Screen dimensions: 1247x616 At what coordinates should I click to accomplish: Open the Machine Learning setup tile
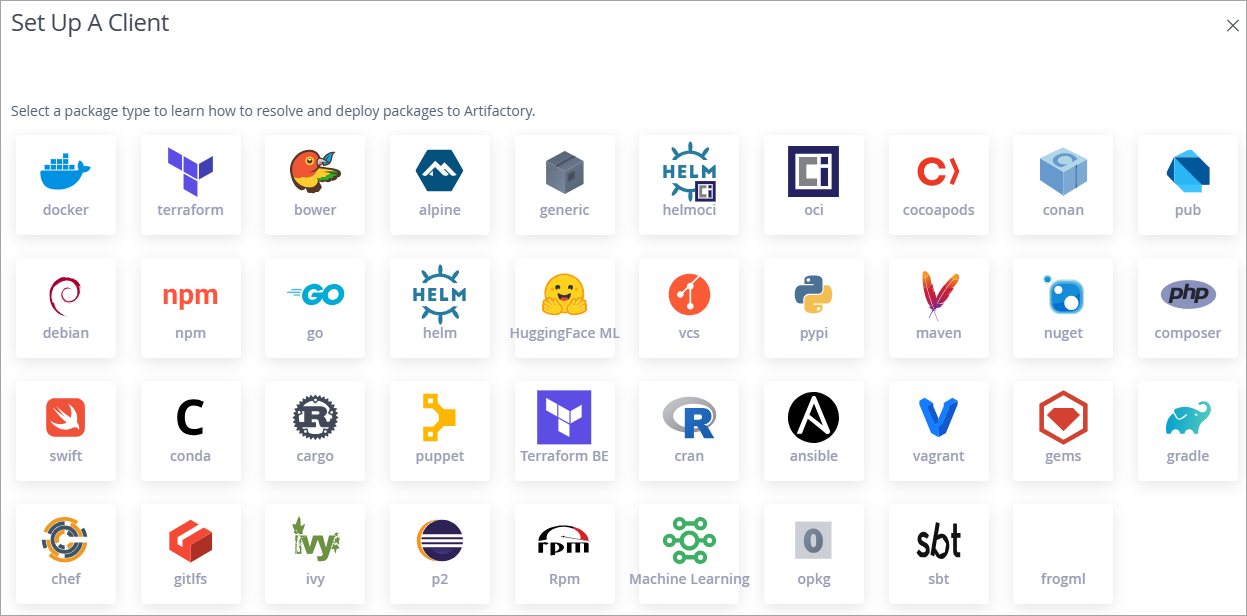(688, 553)
